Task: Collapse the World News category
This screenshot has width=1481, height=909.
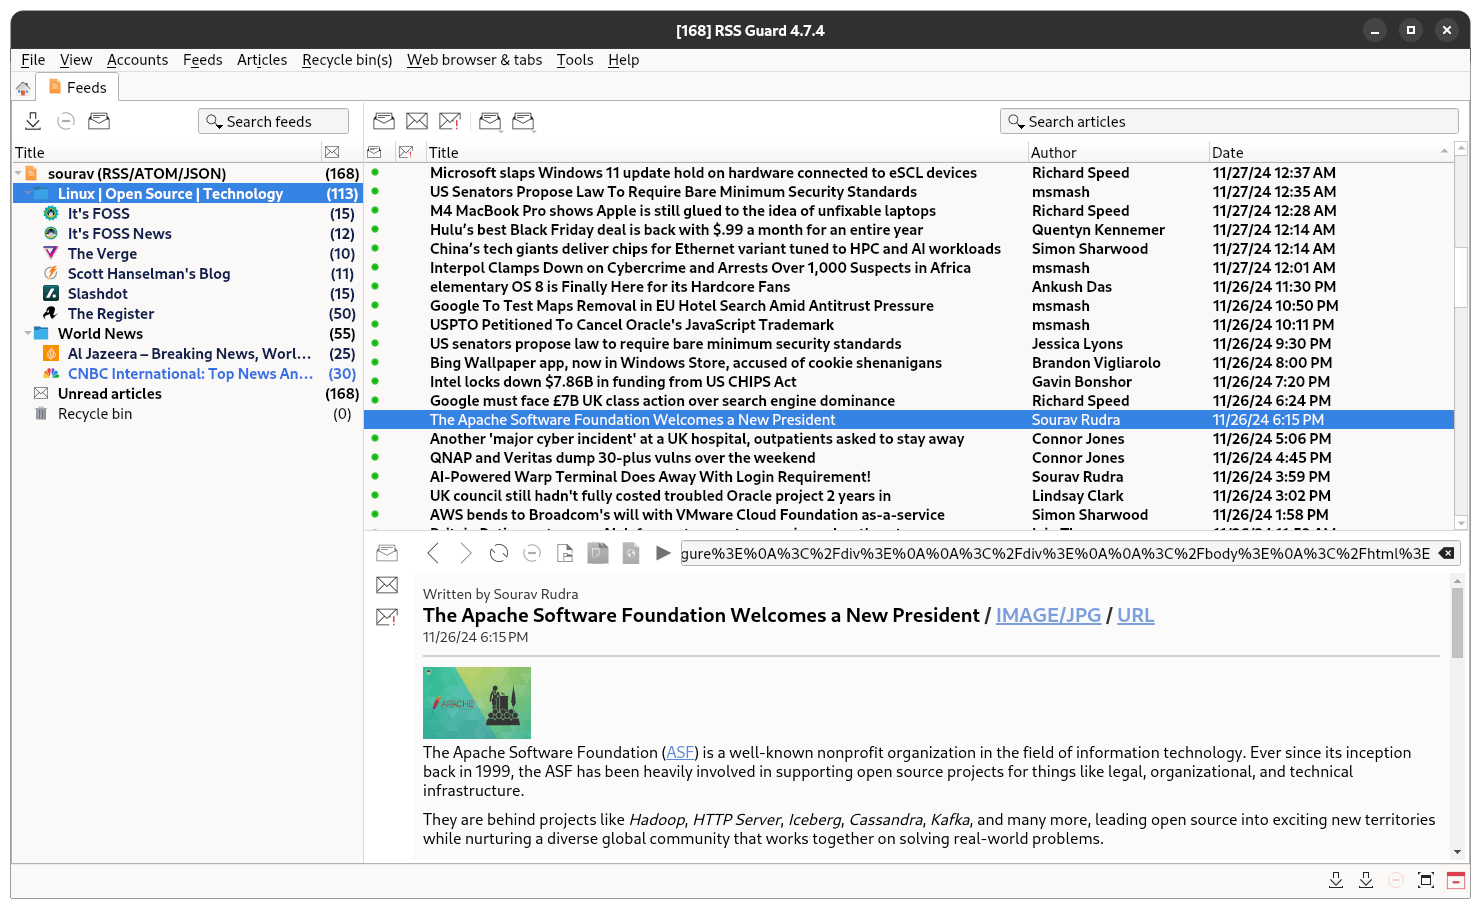Action: click(27, 333)
